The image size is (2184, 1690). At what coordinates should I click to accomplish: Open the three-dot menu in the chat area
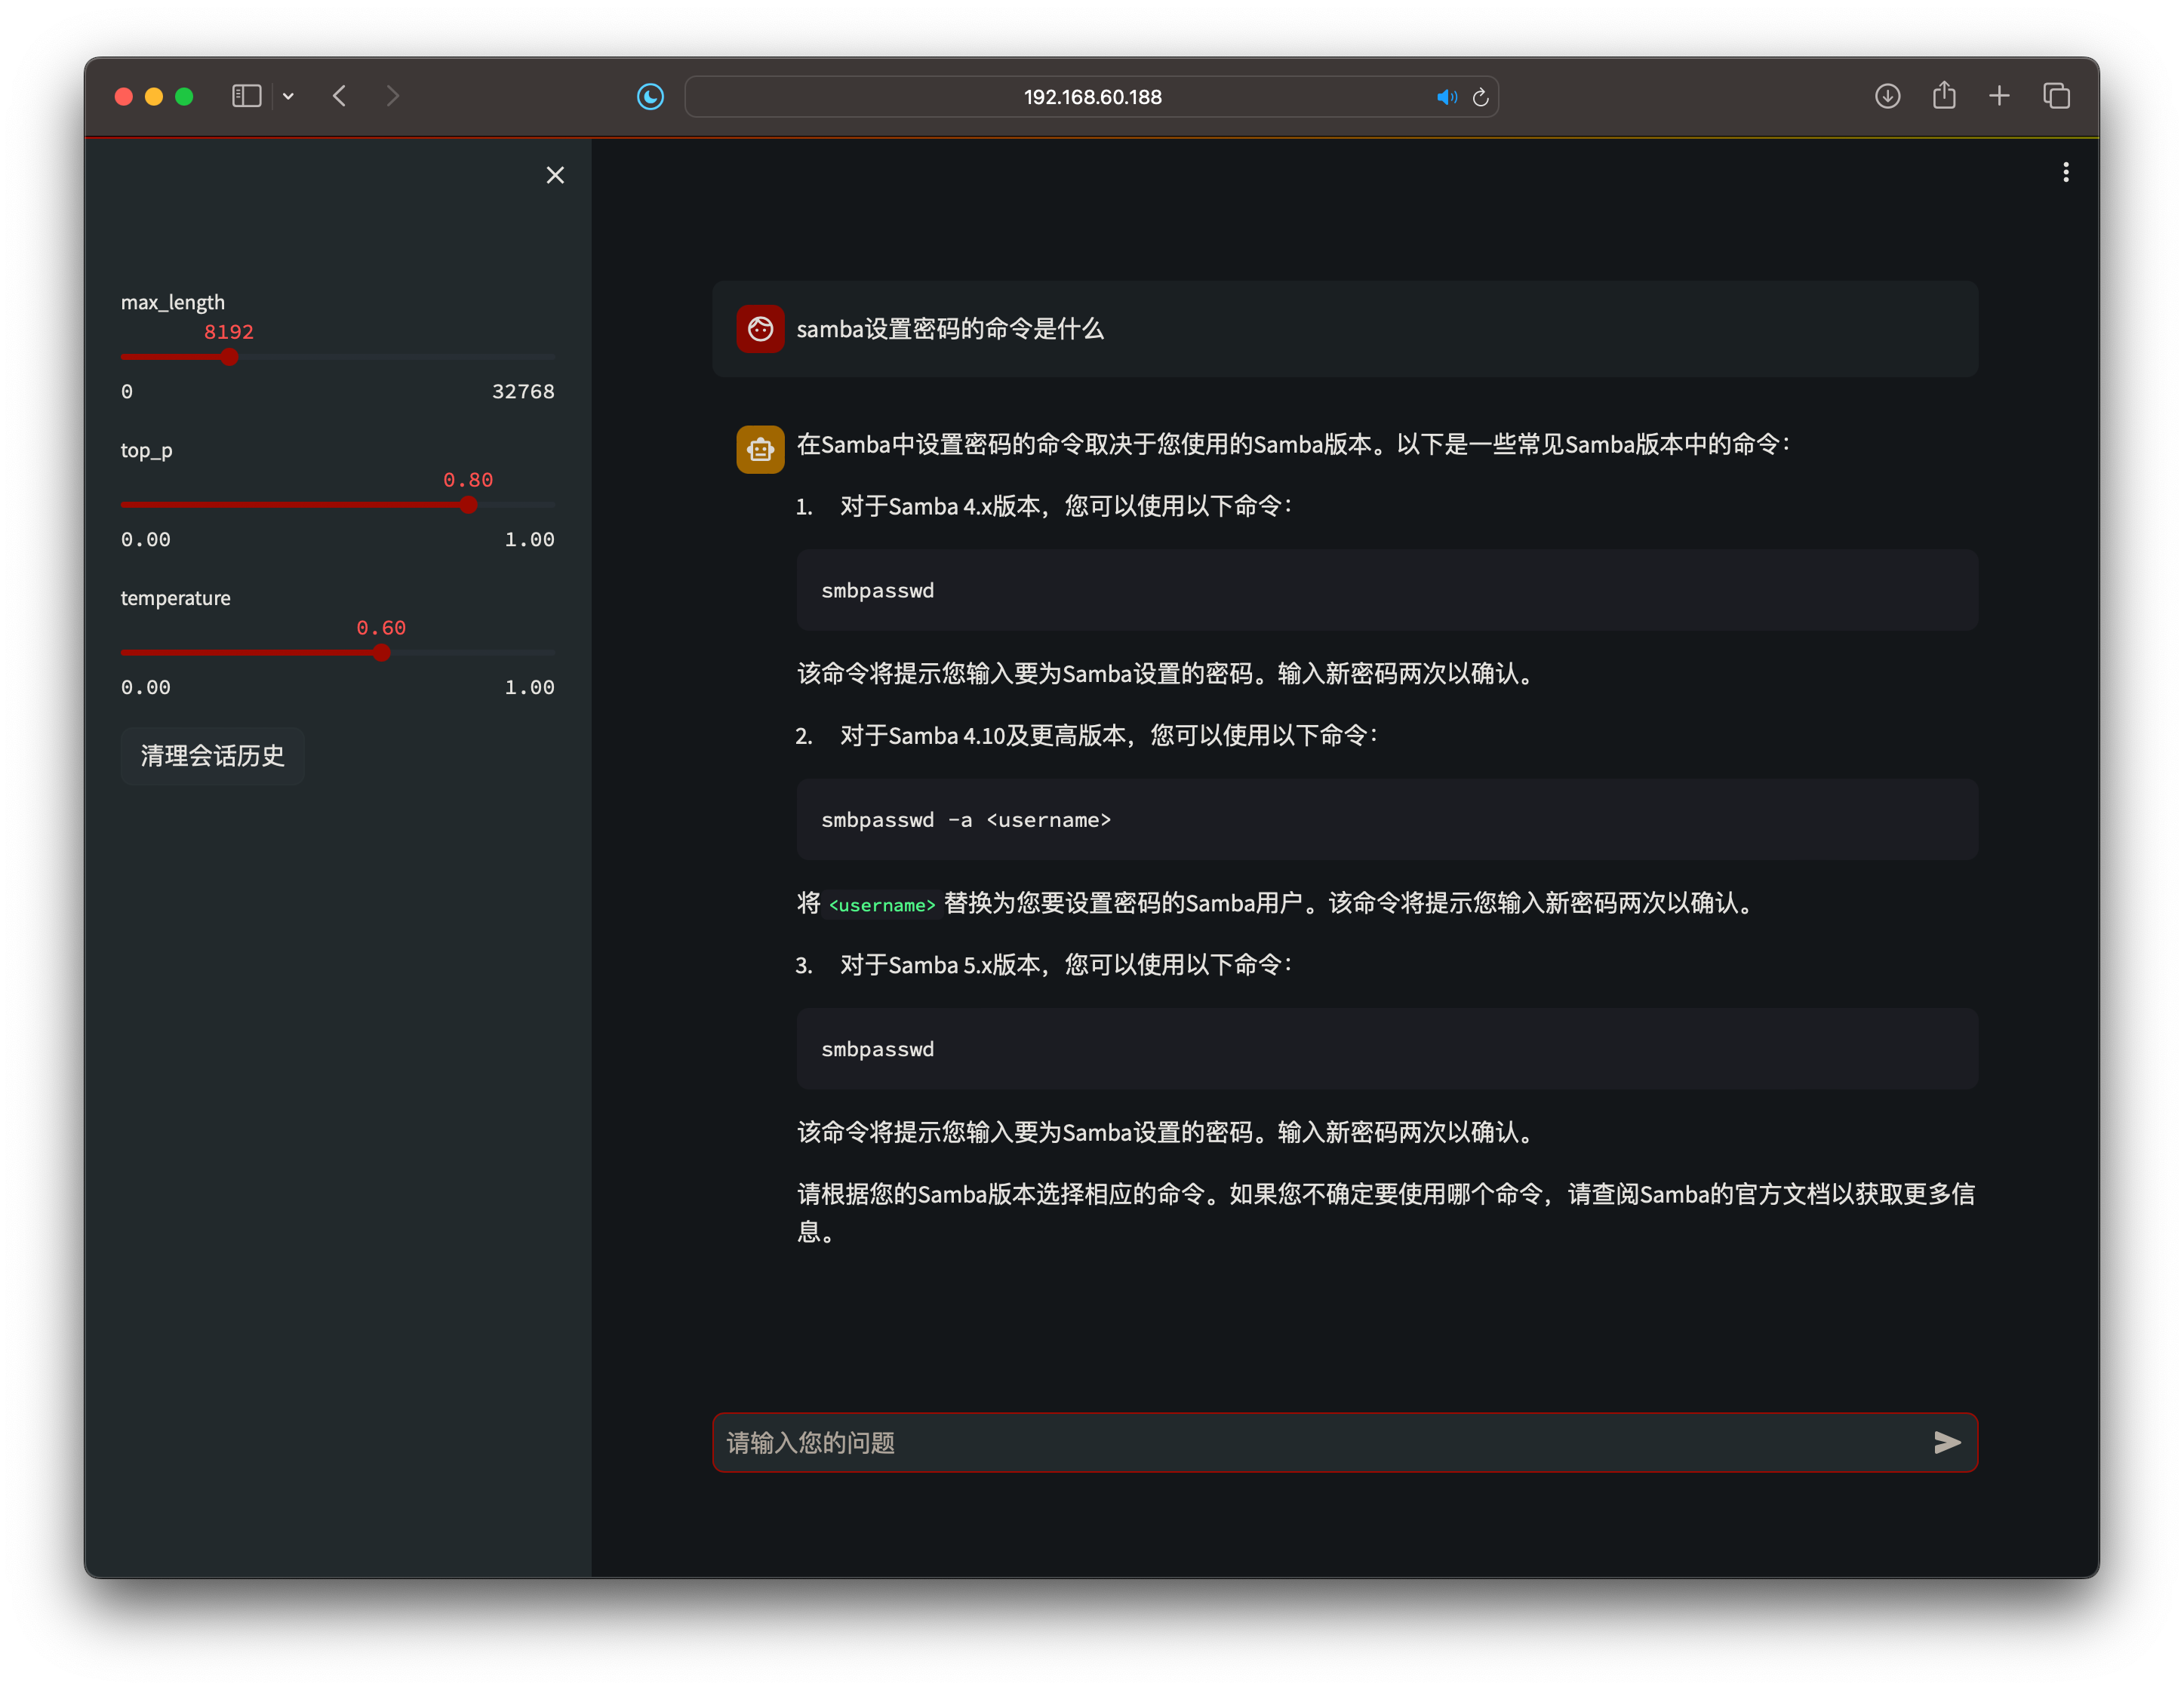[2065, 172]
